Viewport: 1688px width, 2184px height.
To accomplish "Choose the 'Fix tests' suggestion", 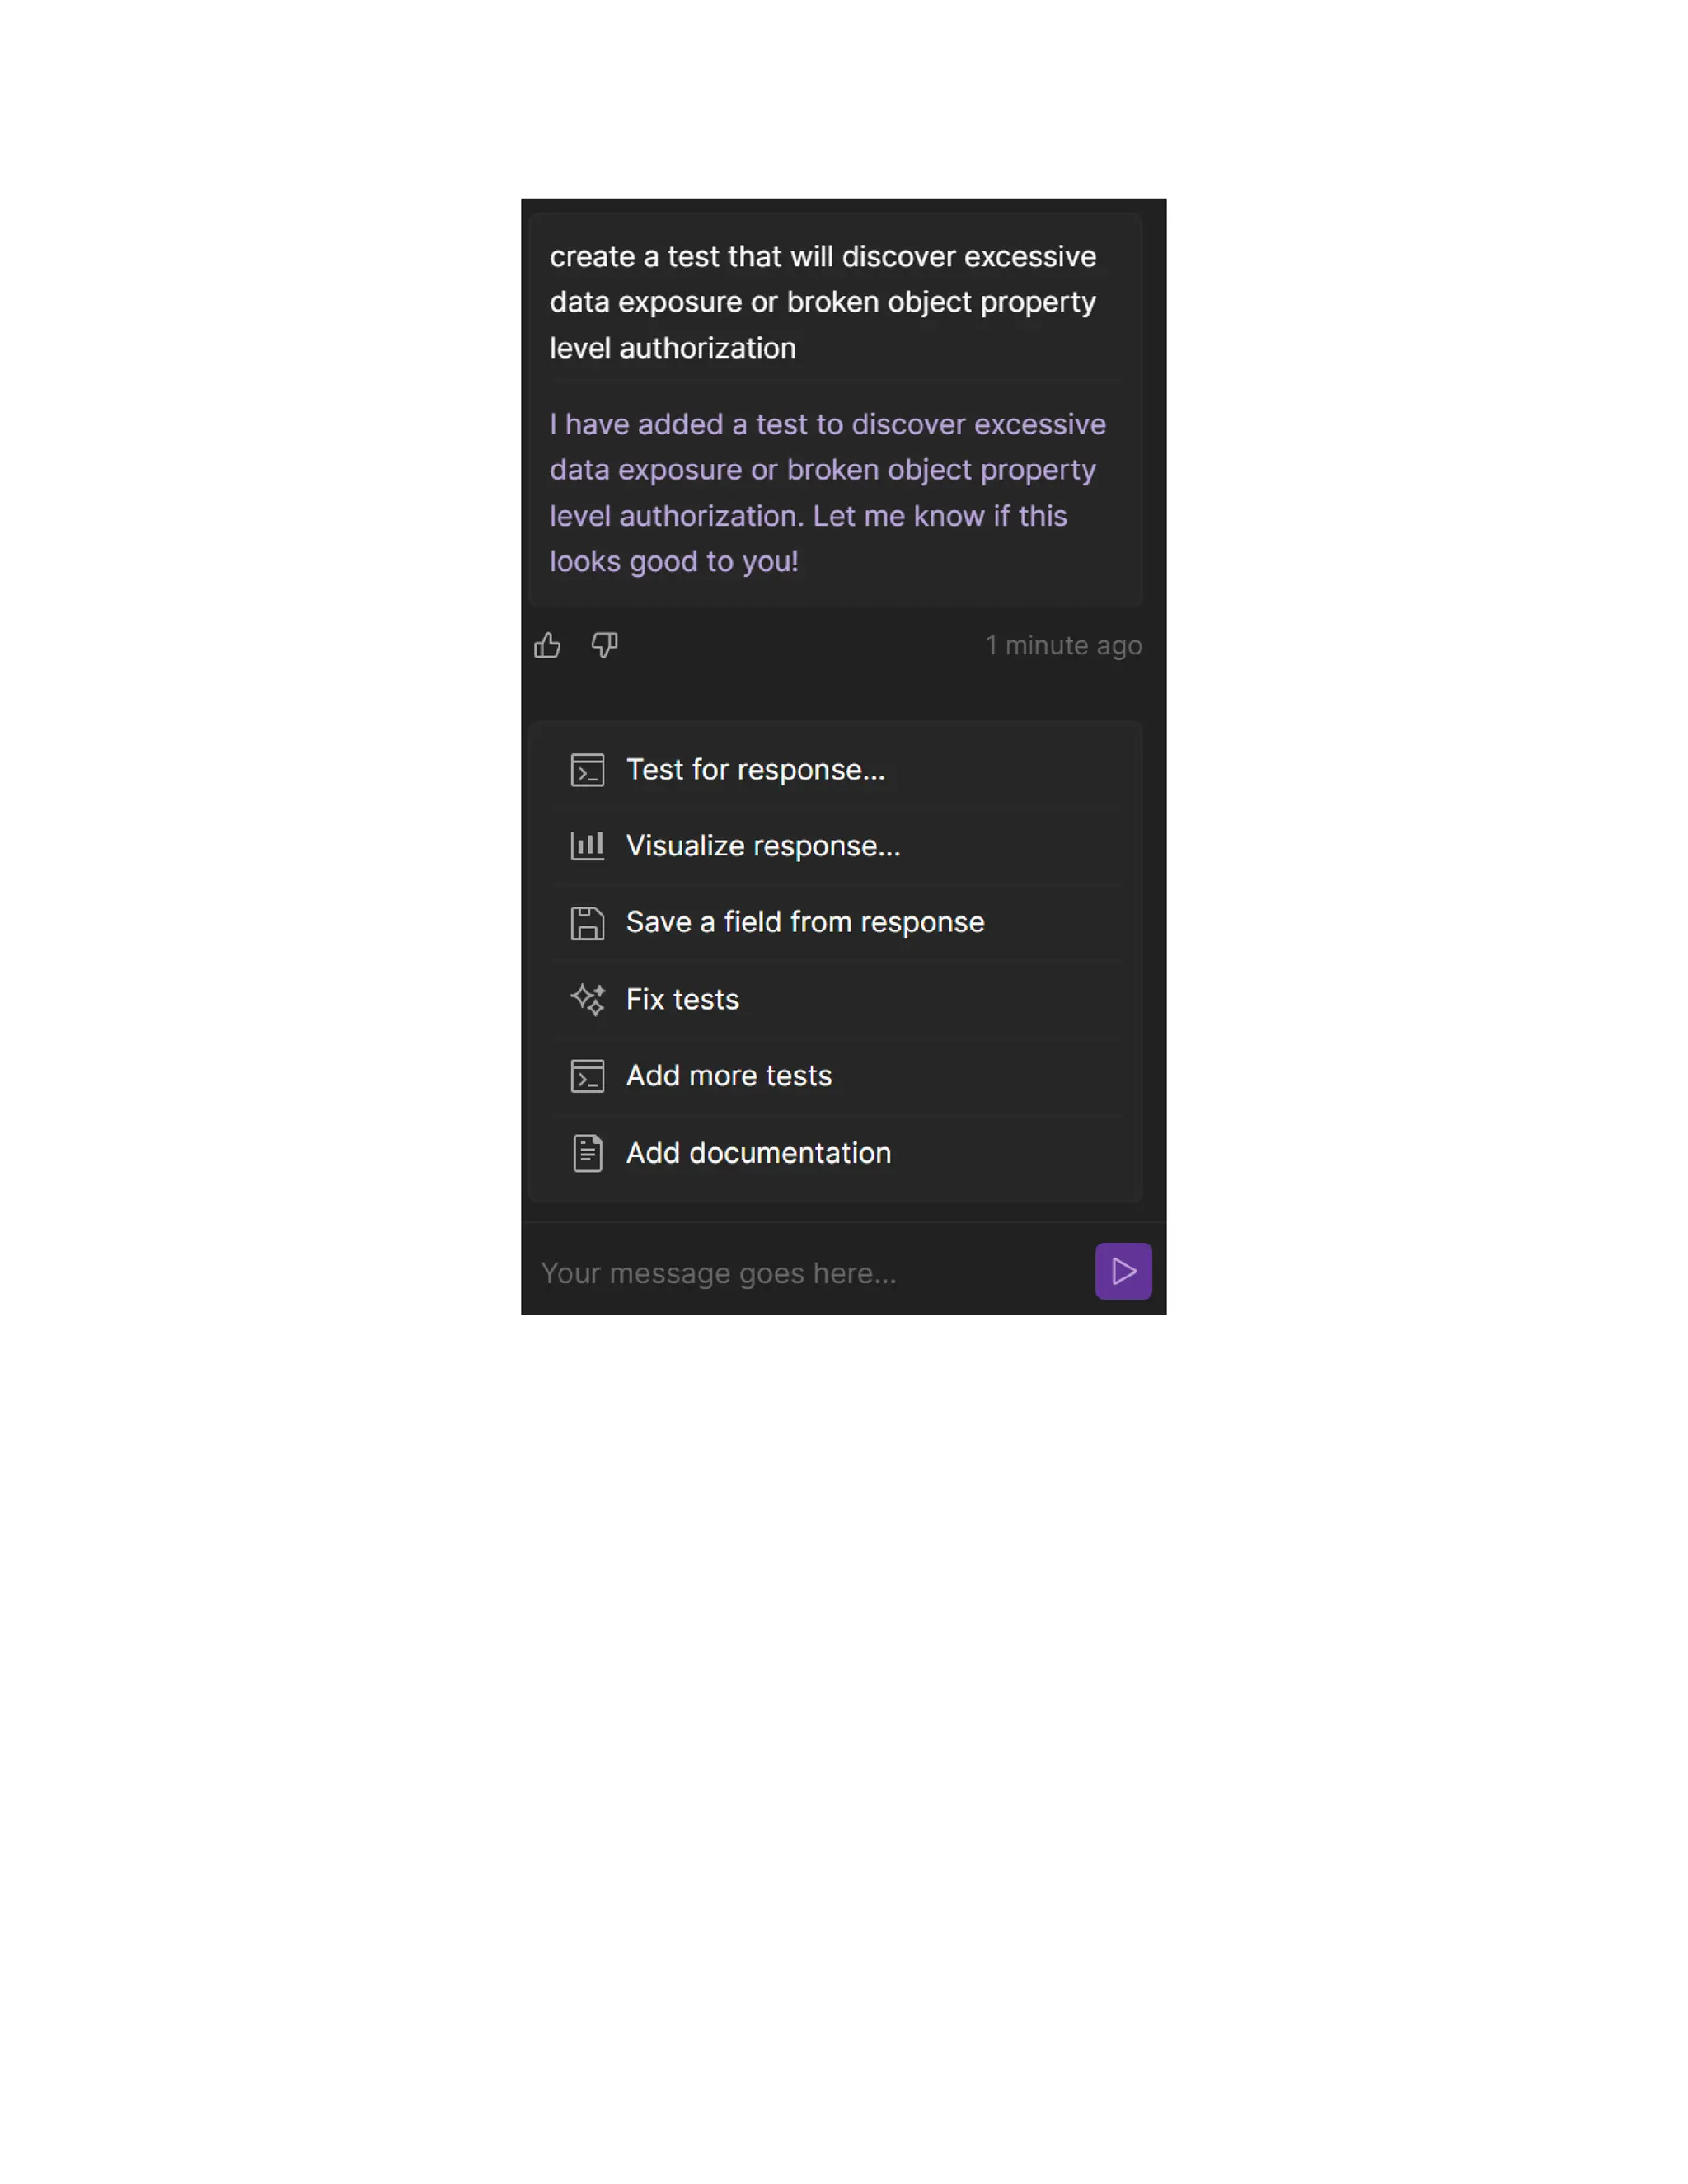I will point(836,999).
